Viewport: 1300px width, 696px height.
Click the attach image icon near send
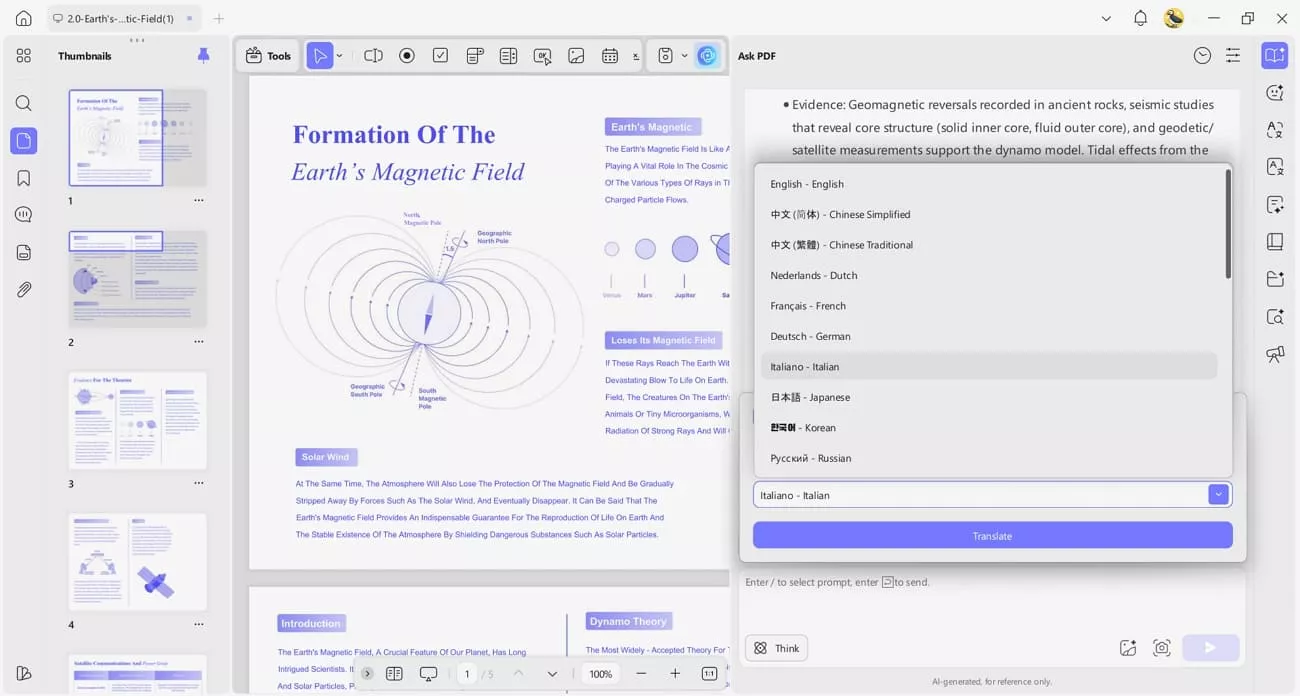[1128, 648]
